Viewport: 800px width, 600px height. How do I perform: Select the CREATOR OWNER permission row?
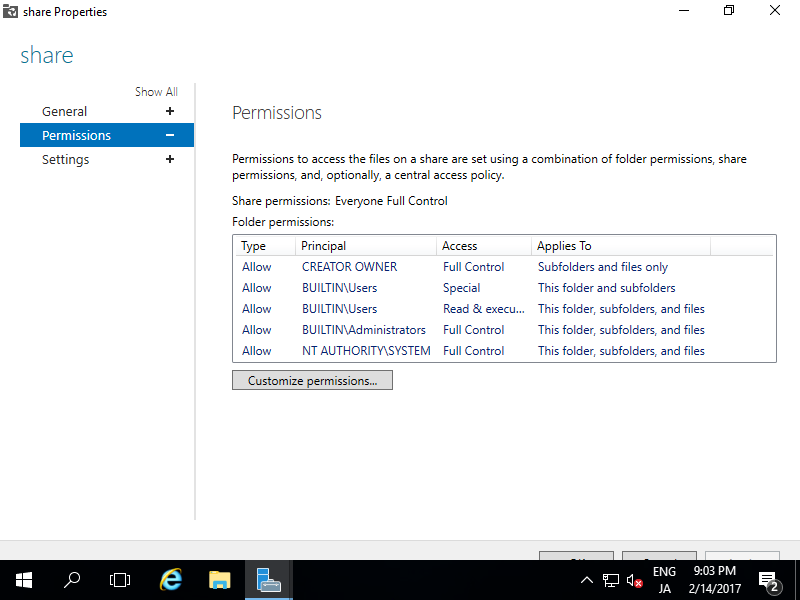(x=504, y=267)
